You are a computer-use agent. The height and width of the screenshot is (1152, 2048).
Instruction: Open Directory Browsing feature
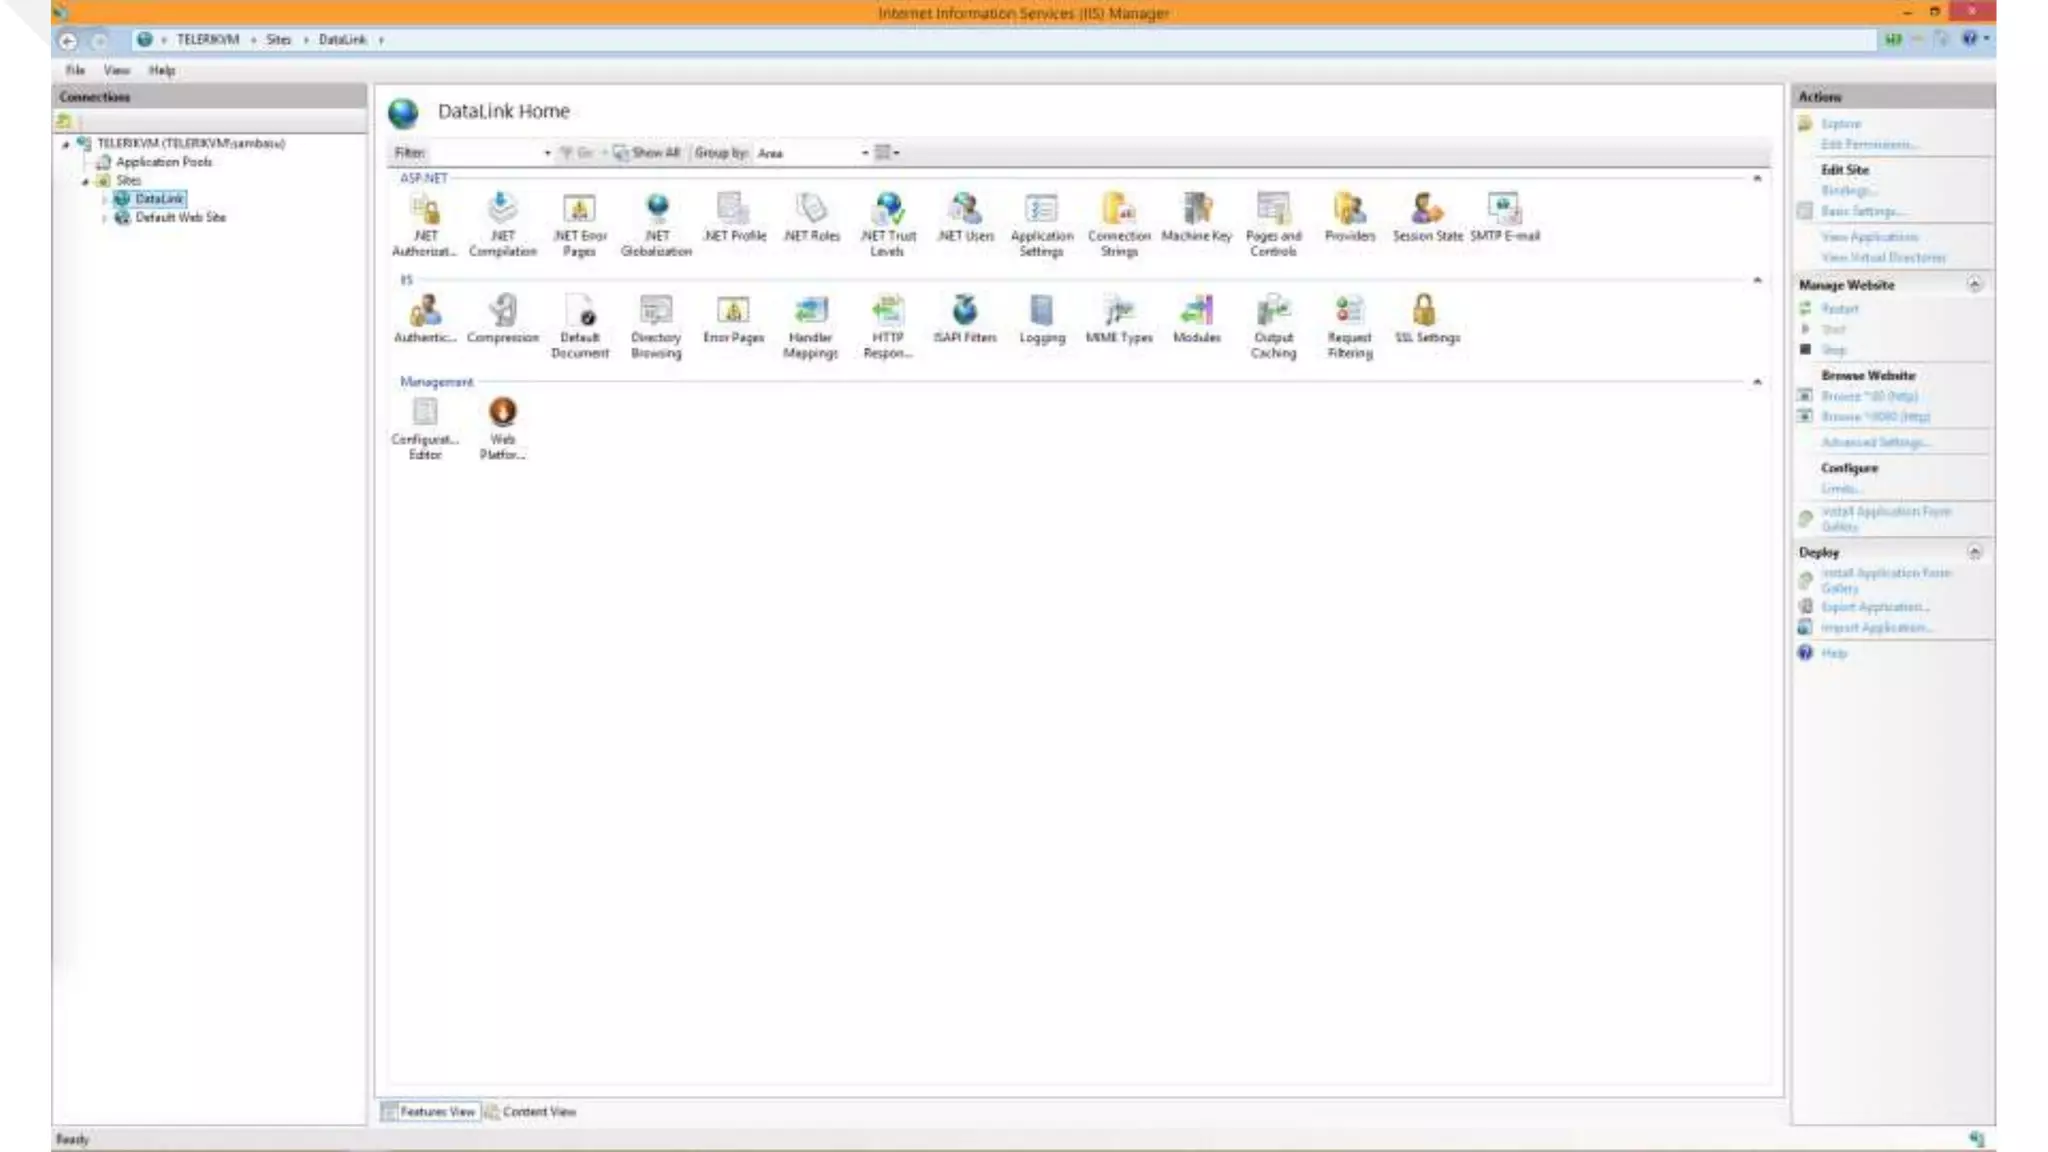656,326
